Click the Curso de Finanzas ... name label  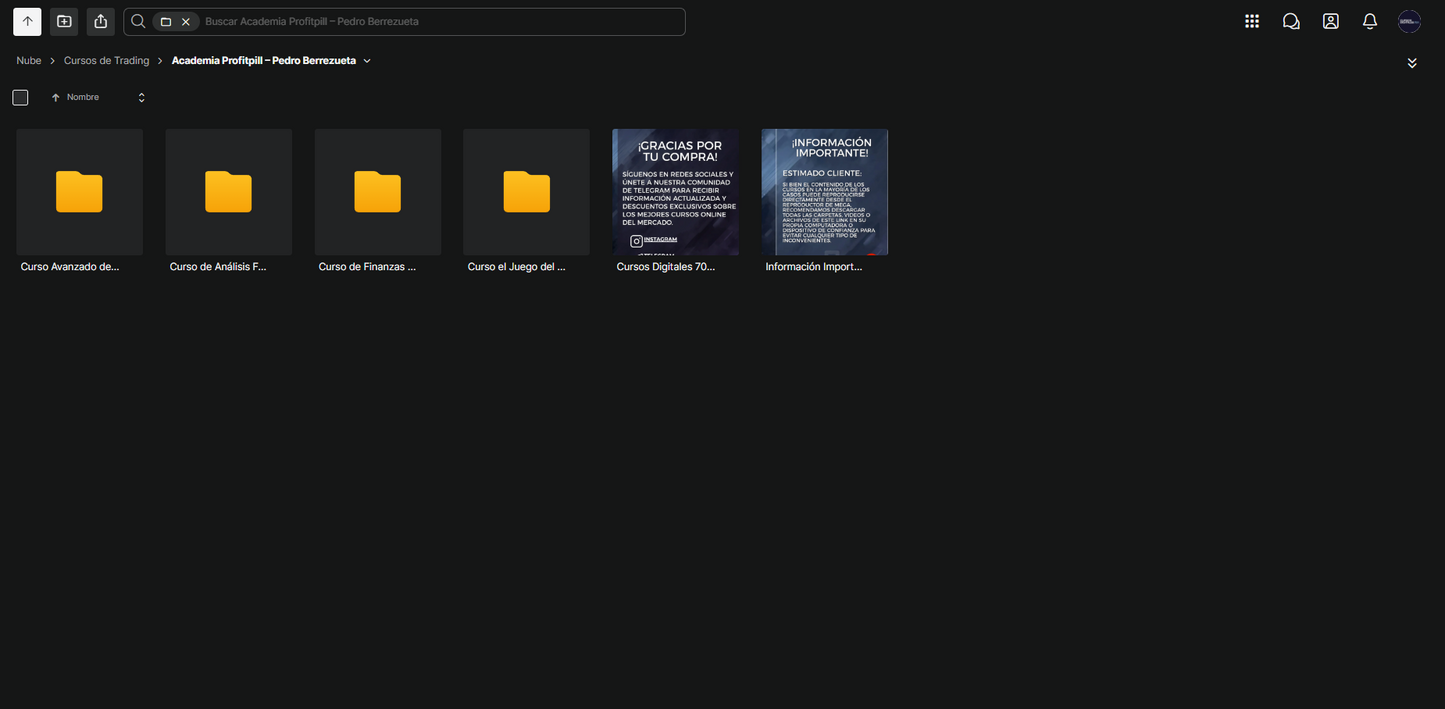click(x=367, y=267)
